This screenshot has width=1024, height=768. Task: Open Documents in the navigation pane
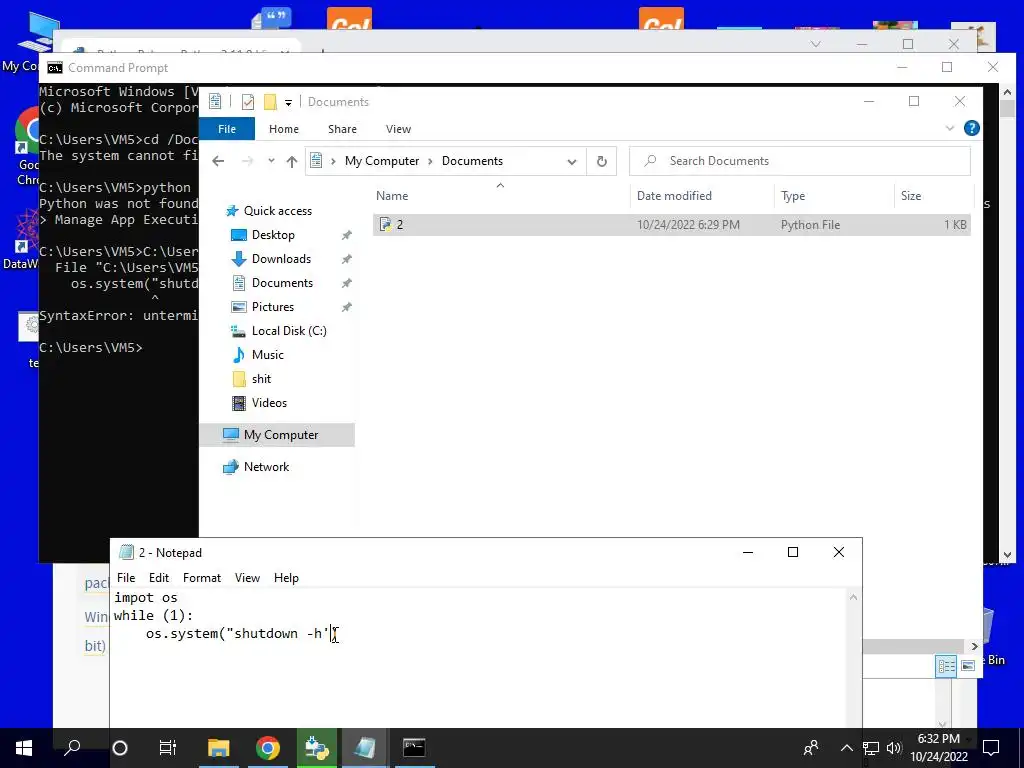[x=282, y=283]
